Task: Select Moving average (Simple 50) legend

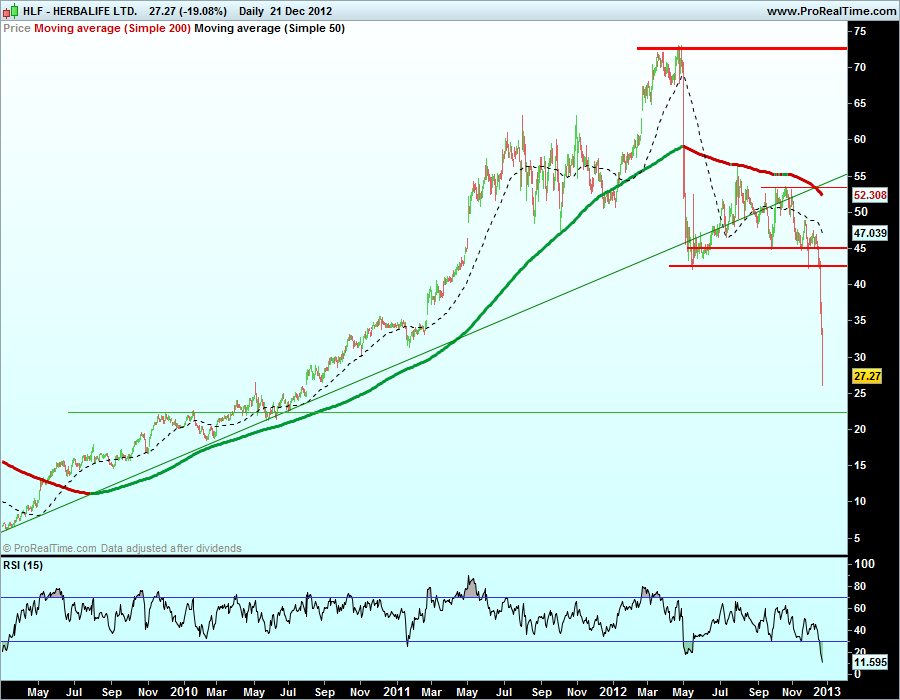Action: [x=269, y=28]
